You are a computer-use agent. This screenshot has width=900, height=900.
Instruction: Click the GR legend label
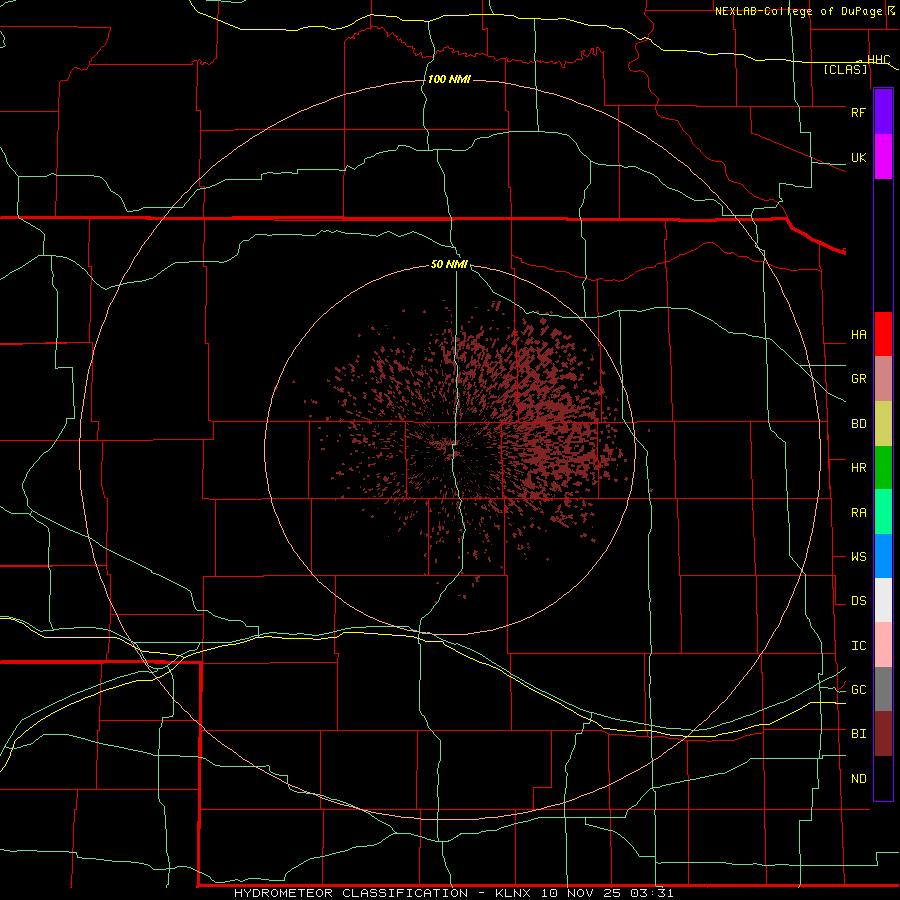[858, 379]
